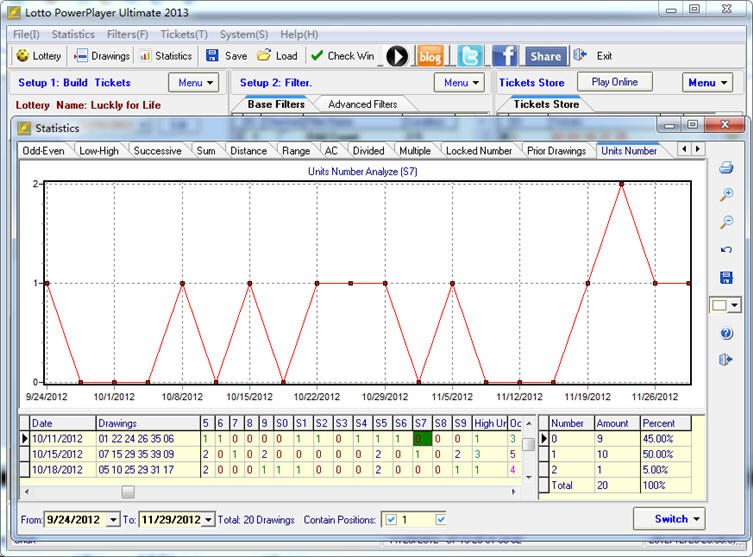This screenshot has height=557, width=753.
Task: Open the Help menu
Action: (x=299, y=35)
